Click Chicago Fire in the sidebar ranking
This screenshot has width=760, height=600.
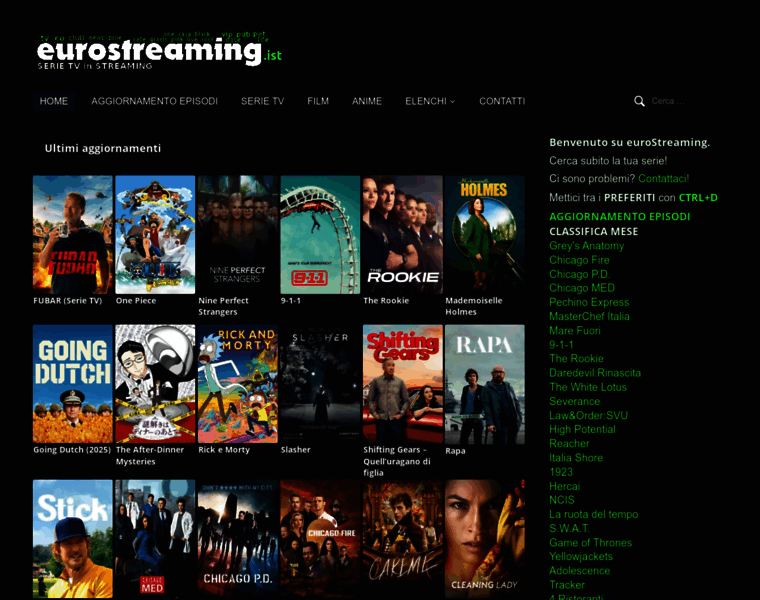tap(579, 260)
